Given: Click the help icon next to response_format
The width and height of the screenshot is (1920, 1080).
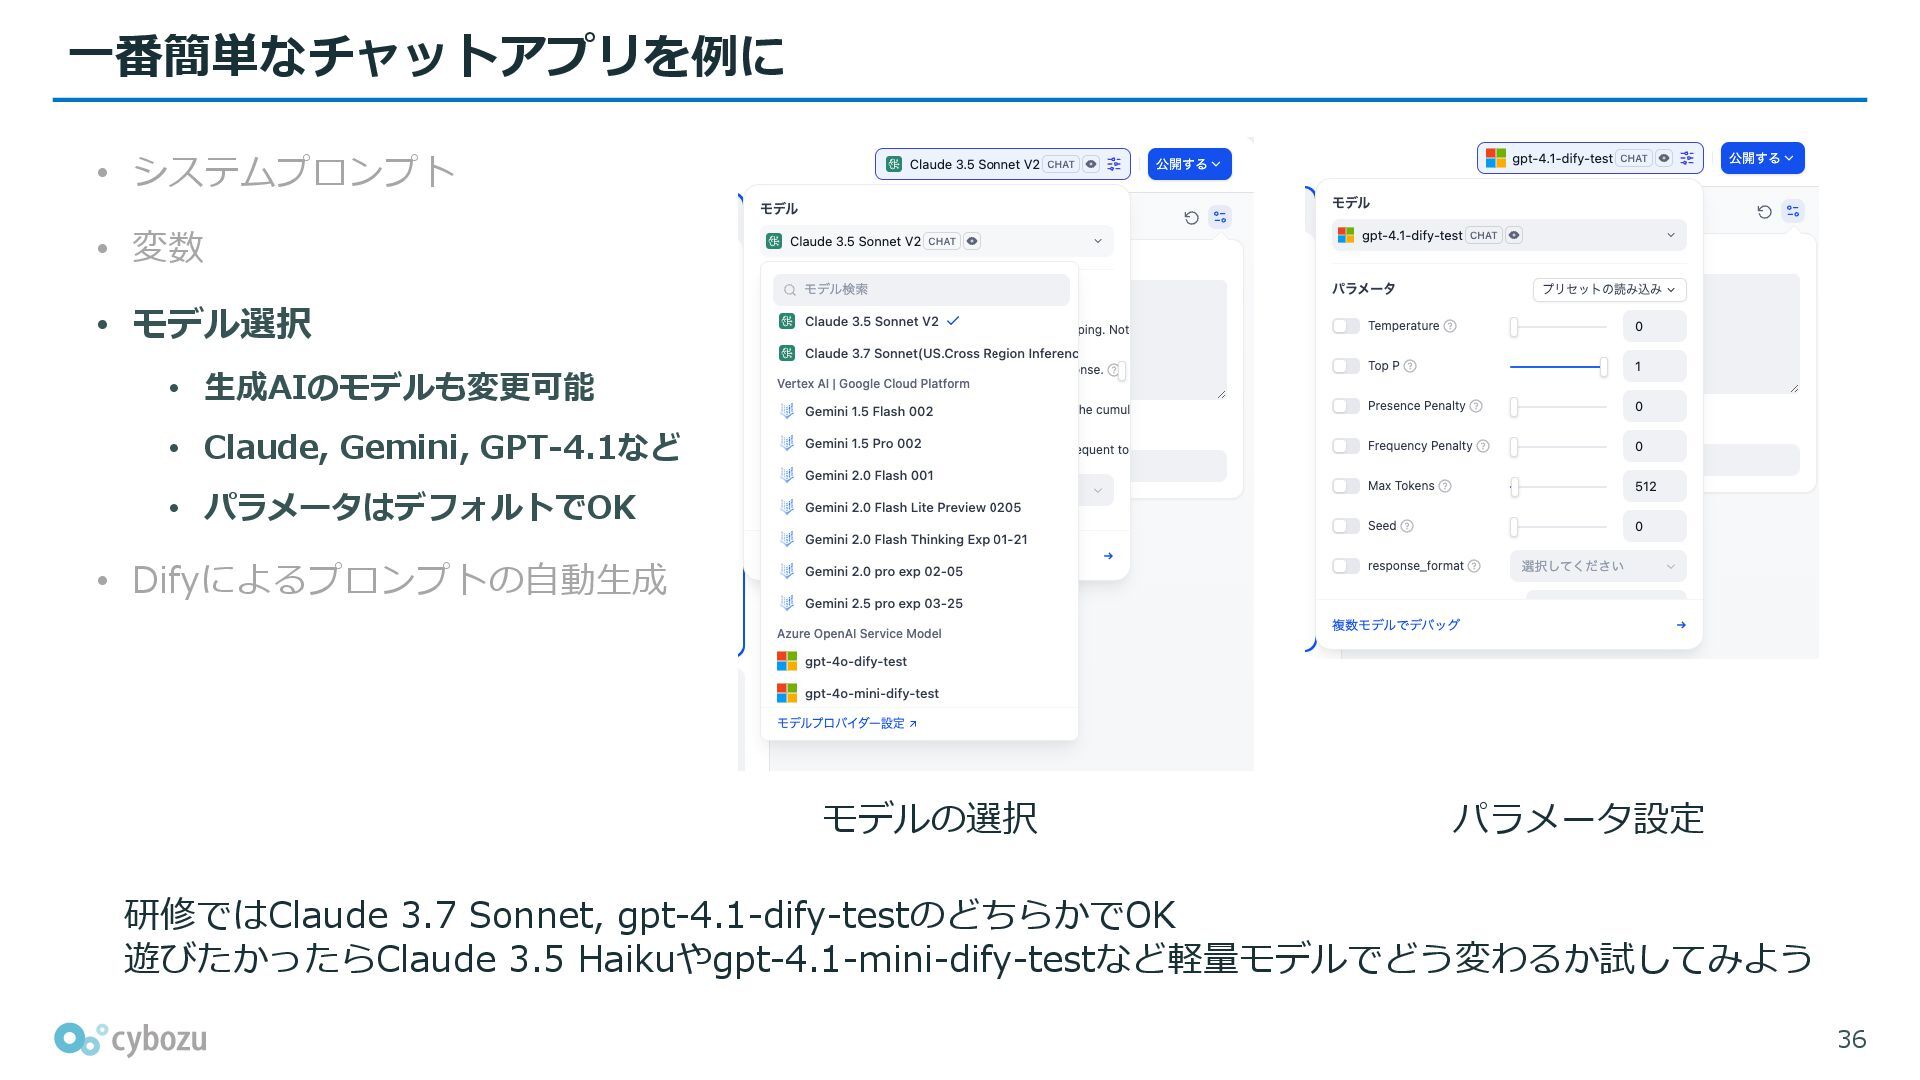Looking at the screenshot, I should (x=1474, y=566).
